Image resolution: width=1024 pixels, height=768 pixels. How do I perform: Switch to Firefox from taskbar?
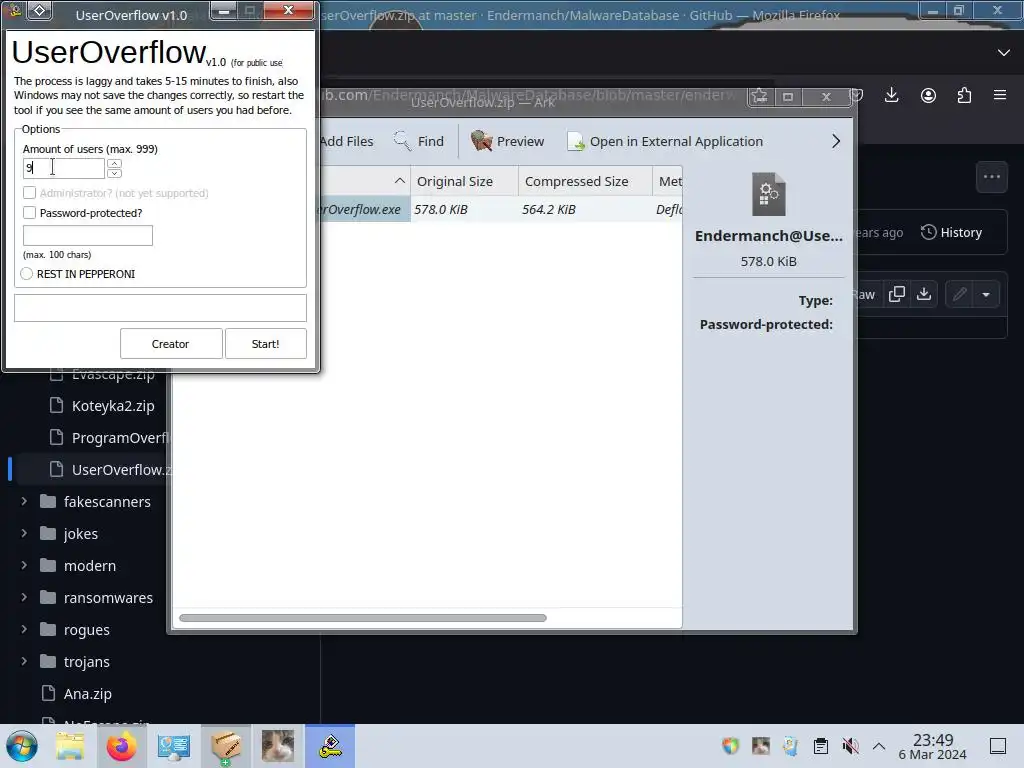(121, 746)
